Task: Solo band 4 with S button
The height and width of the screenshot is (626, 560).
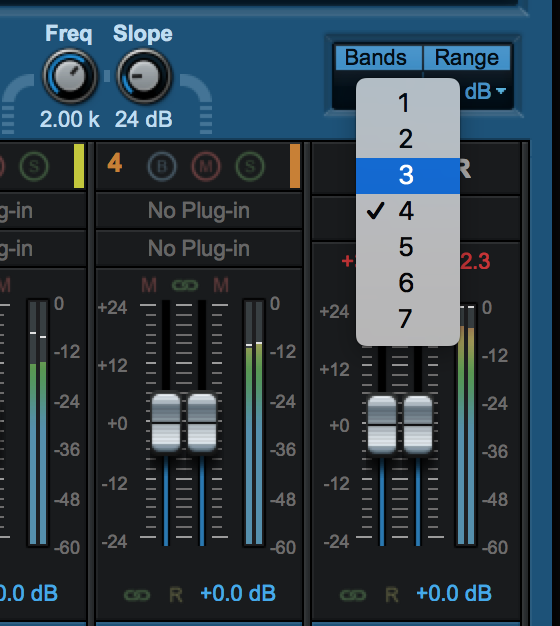Action: [x=250, y=166]
